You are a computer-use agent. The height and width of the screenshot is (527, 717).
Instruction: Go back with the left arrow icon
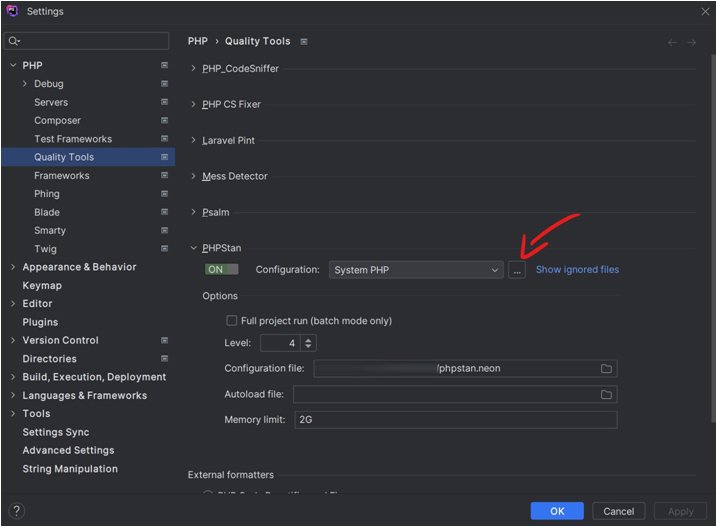[672, 43]
